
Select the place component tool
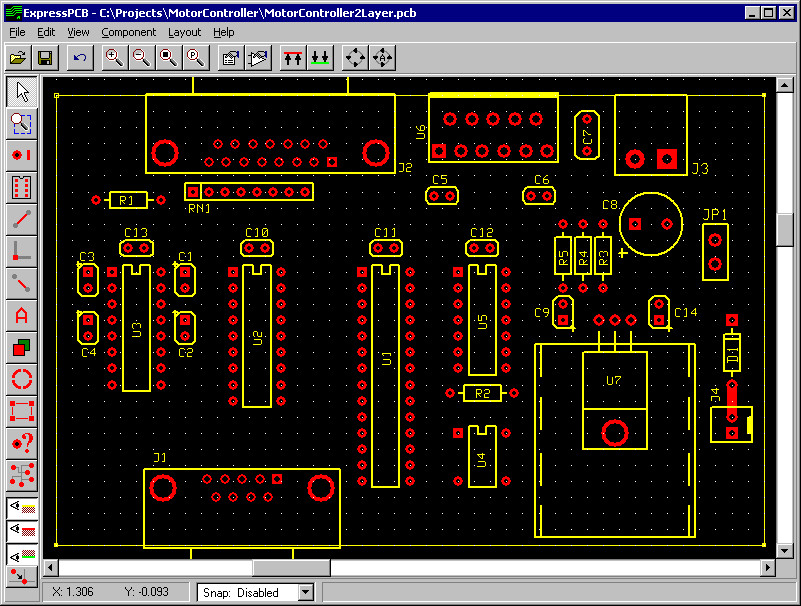22,187
